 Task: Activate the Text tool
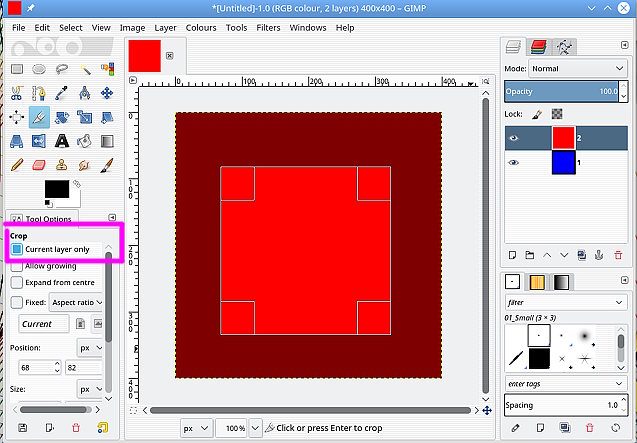click(63, 141)
